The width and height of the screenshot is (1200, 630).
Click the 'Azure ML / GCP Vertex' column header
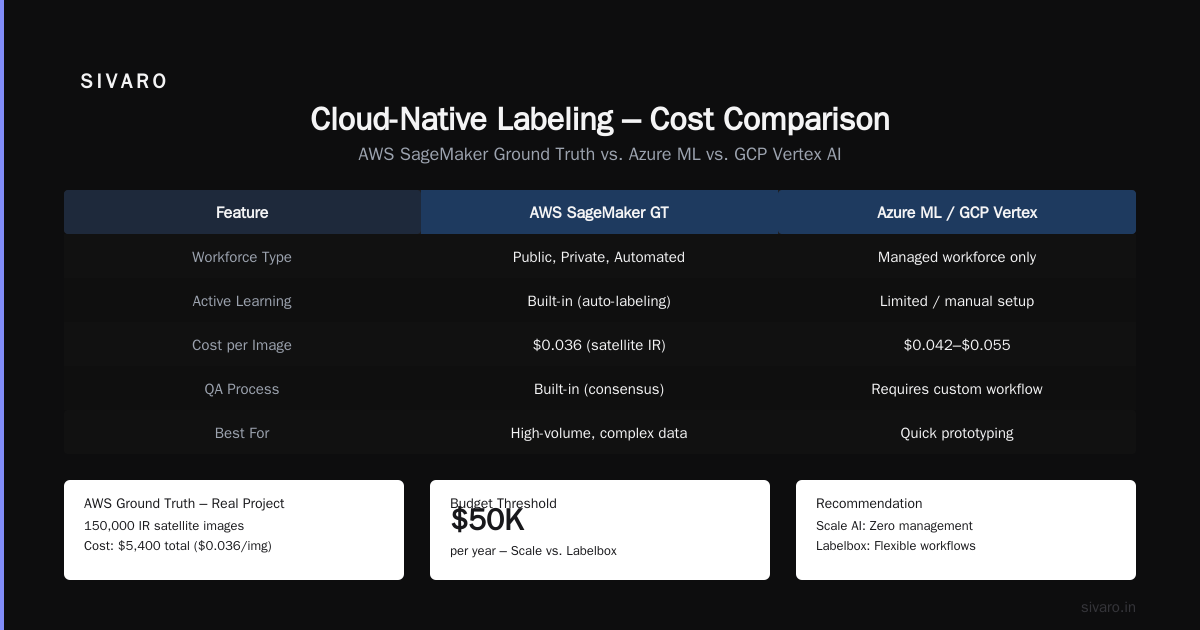[957, 212]
